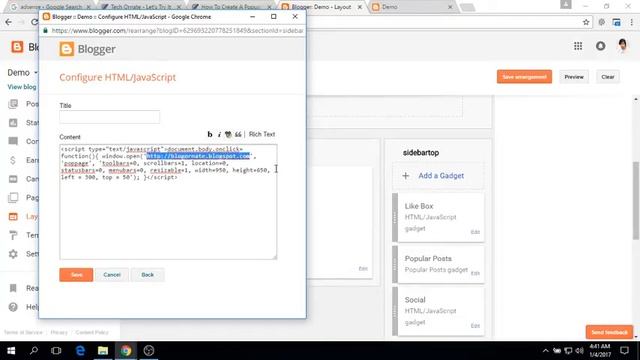Image resolution: width=640 pixels, height=360 pixels.
Task: Click the blockquote icon in editor
Action: (x=238, y=134)
